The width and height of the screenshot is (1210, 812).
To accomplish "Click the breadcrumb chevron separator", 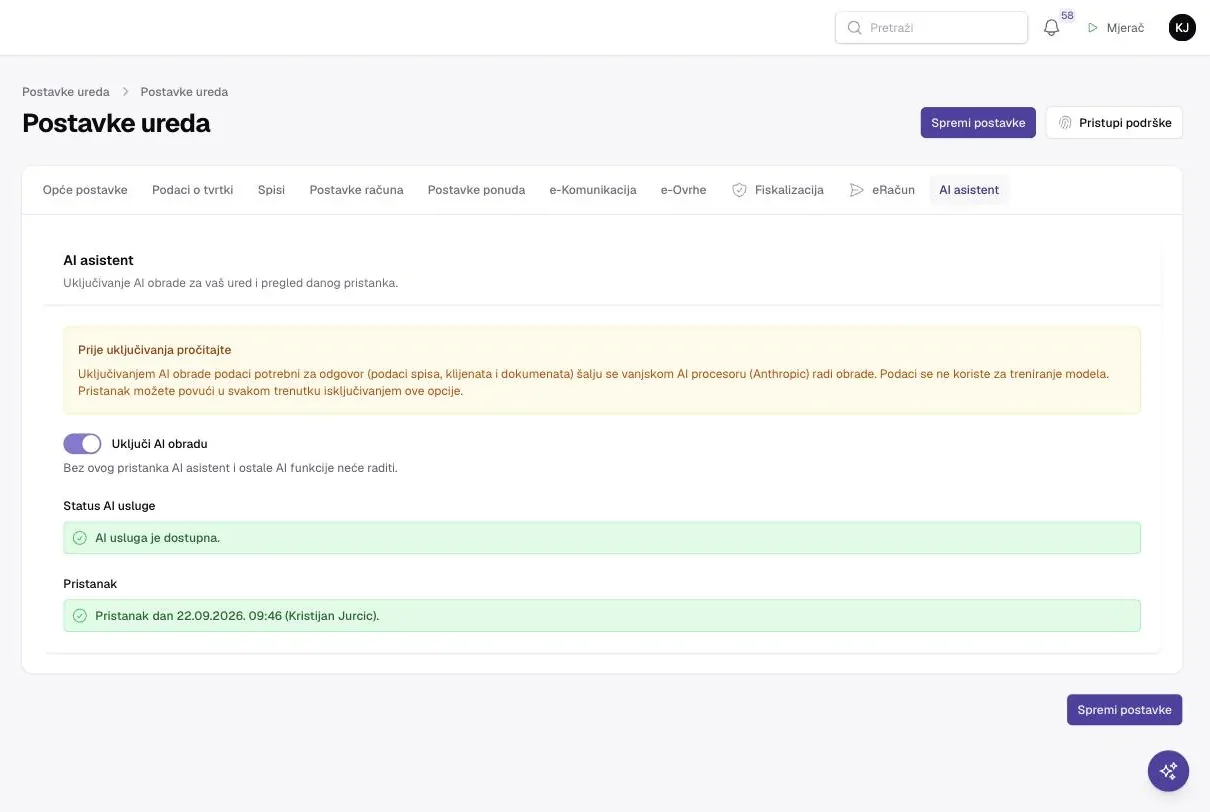I will coord(125,92).
